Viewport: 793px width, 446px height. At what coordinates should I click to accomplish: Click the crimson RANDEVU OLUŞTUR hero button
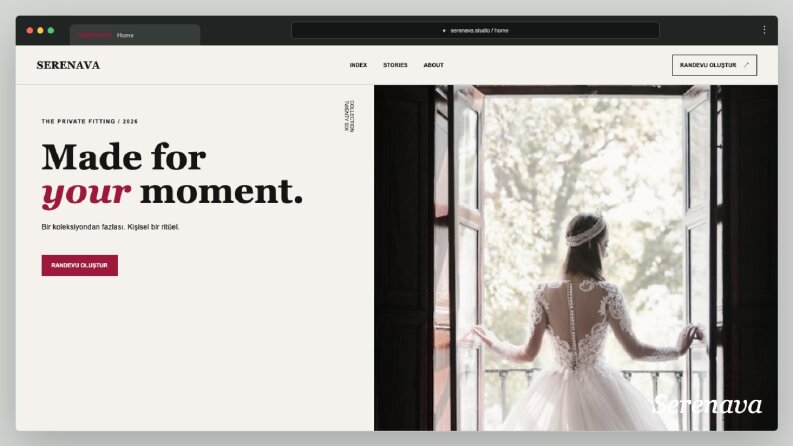coord(79,265)
